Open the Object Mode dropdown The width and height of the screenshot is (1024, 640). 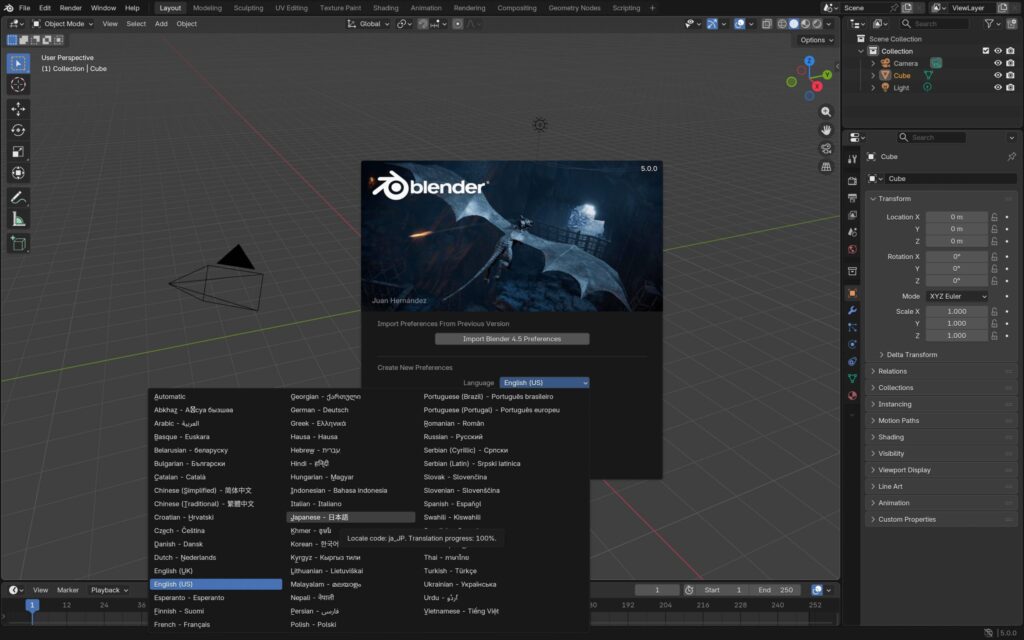[x=63, y=24]
